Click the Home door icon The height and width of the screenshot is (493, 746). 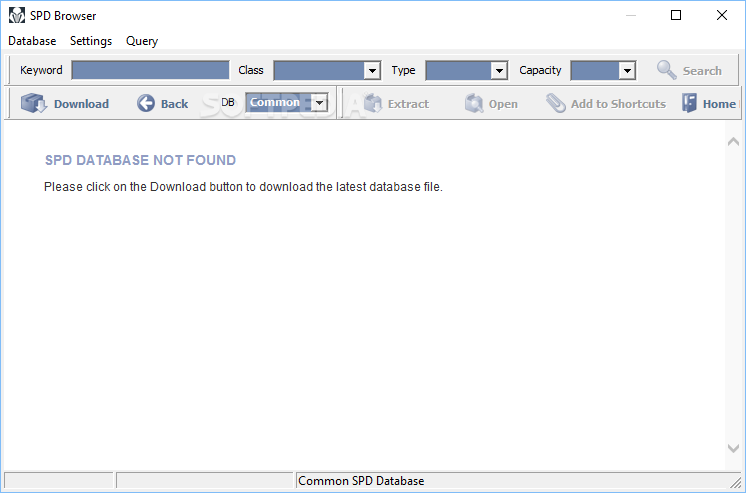click(x=689, y=103)
